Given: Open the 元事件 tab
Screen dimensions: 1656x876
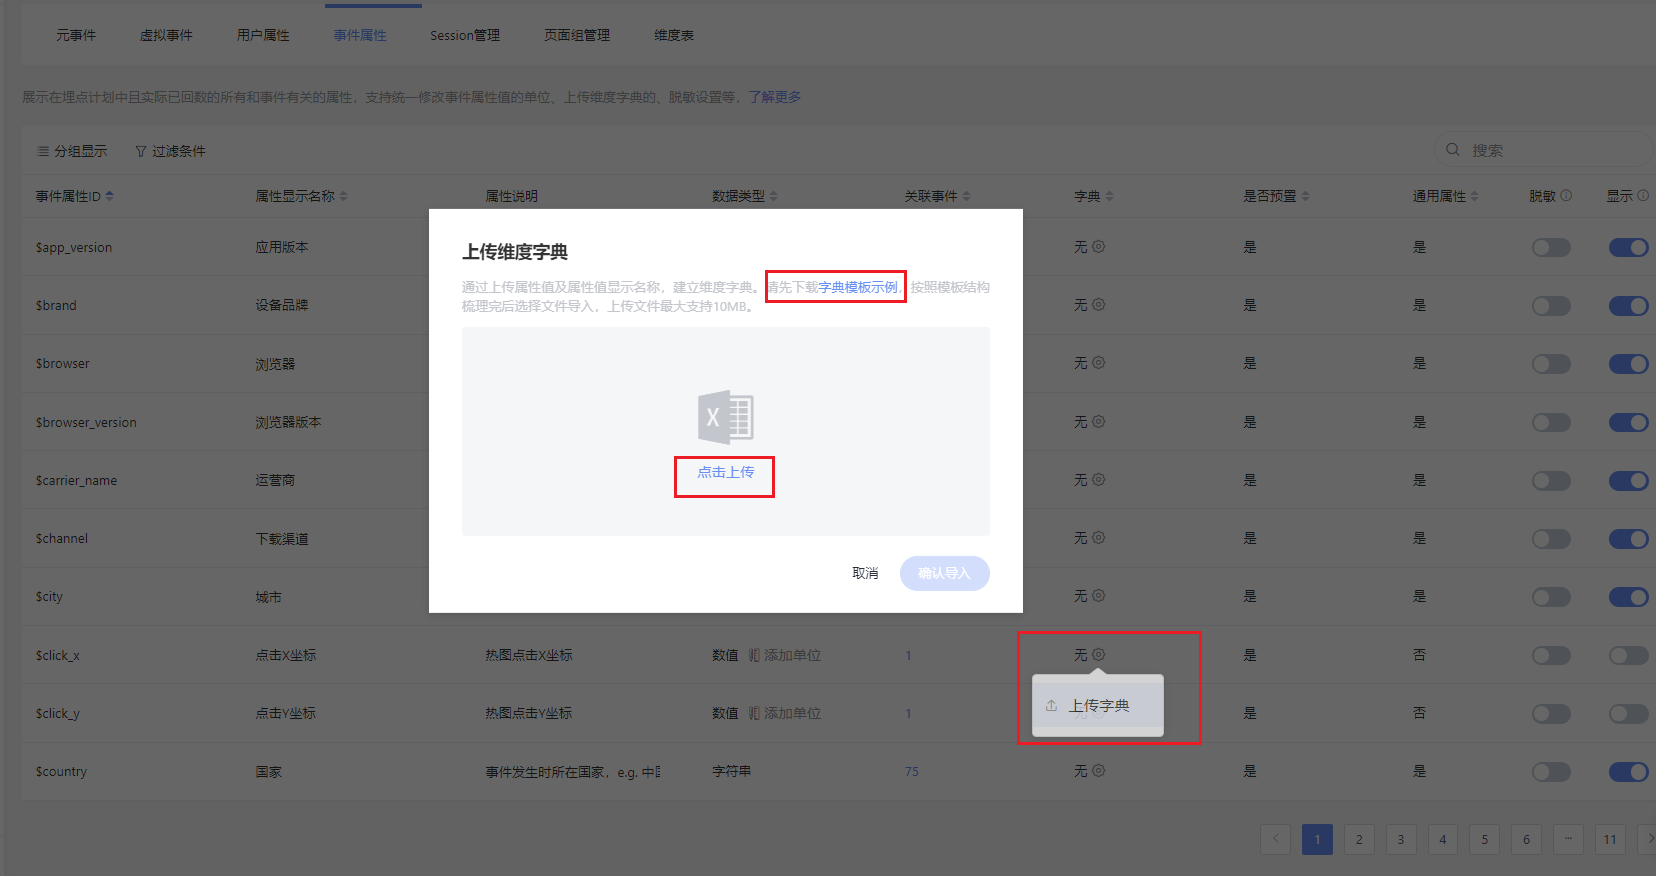Looking at the screenshot, I should coord(76,35).
